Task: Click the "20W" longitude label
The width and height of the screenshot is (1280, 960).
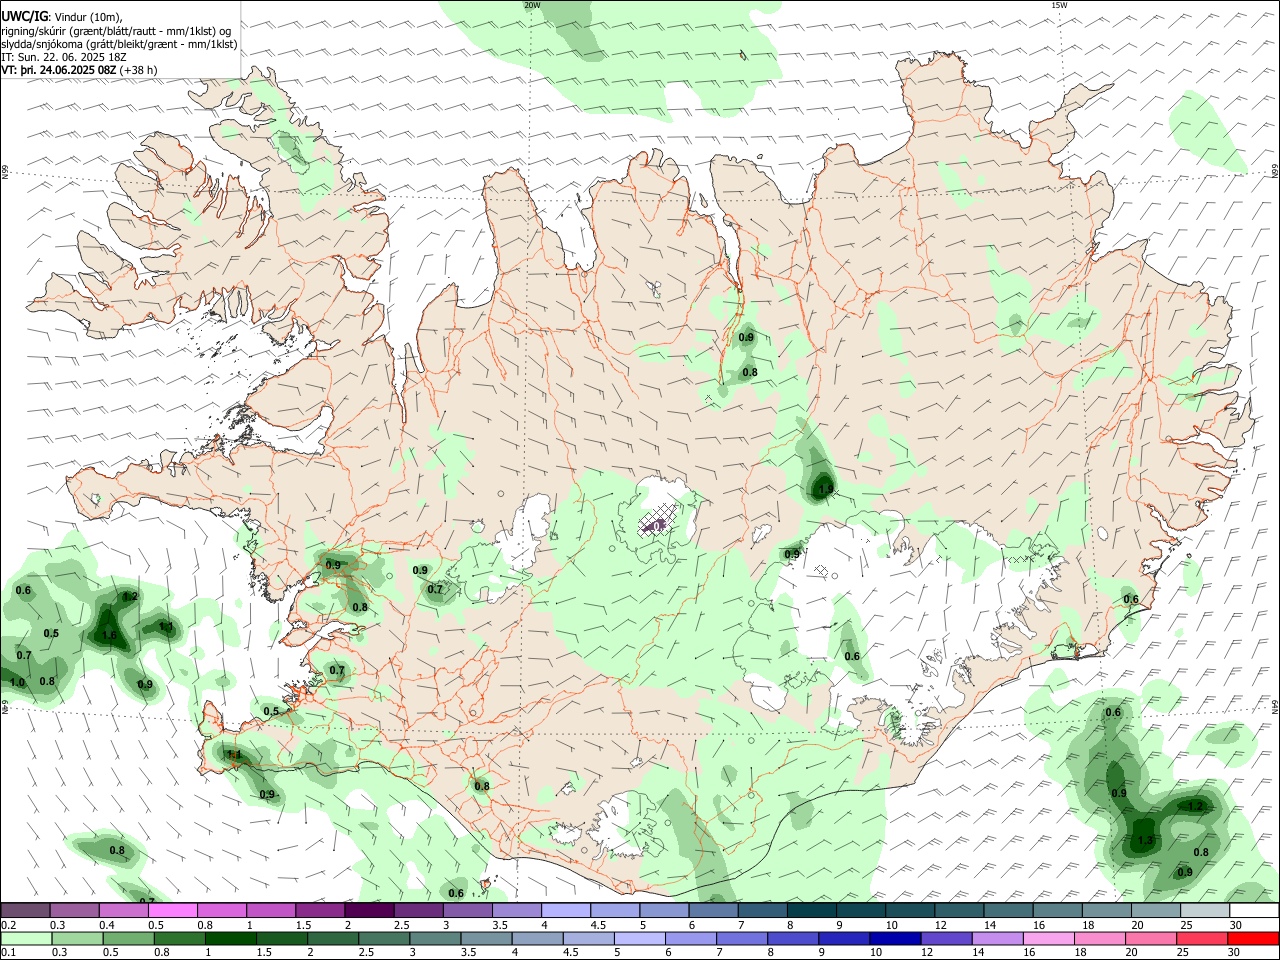Action: 532,5
